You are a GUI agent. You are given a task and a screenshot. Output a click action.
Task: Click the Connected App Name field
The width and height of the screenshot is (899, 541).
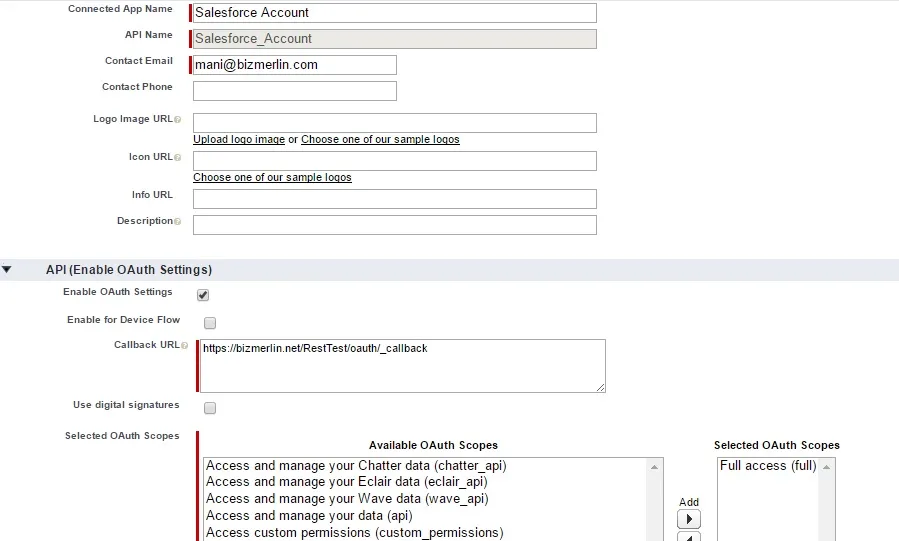[394, 13]
